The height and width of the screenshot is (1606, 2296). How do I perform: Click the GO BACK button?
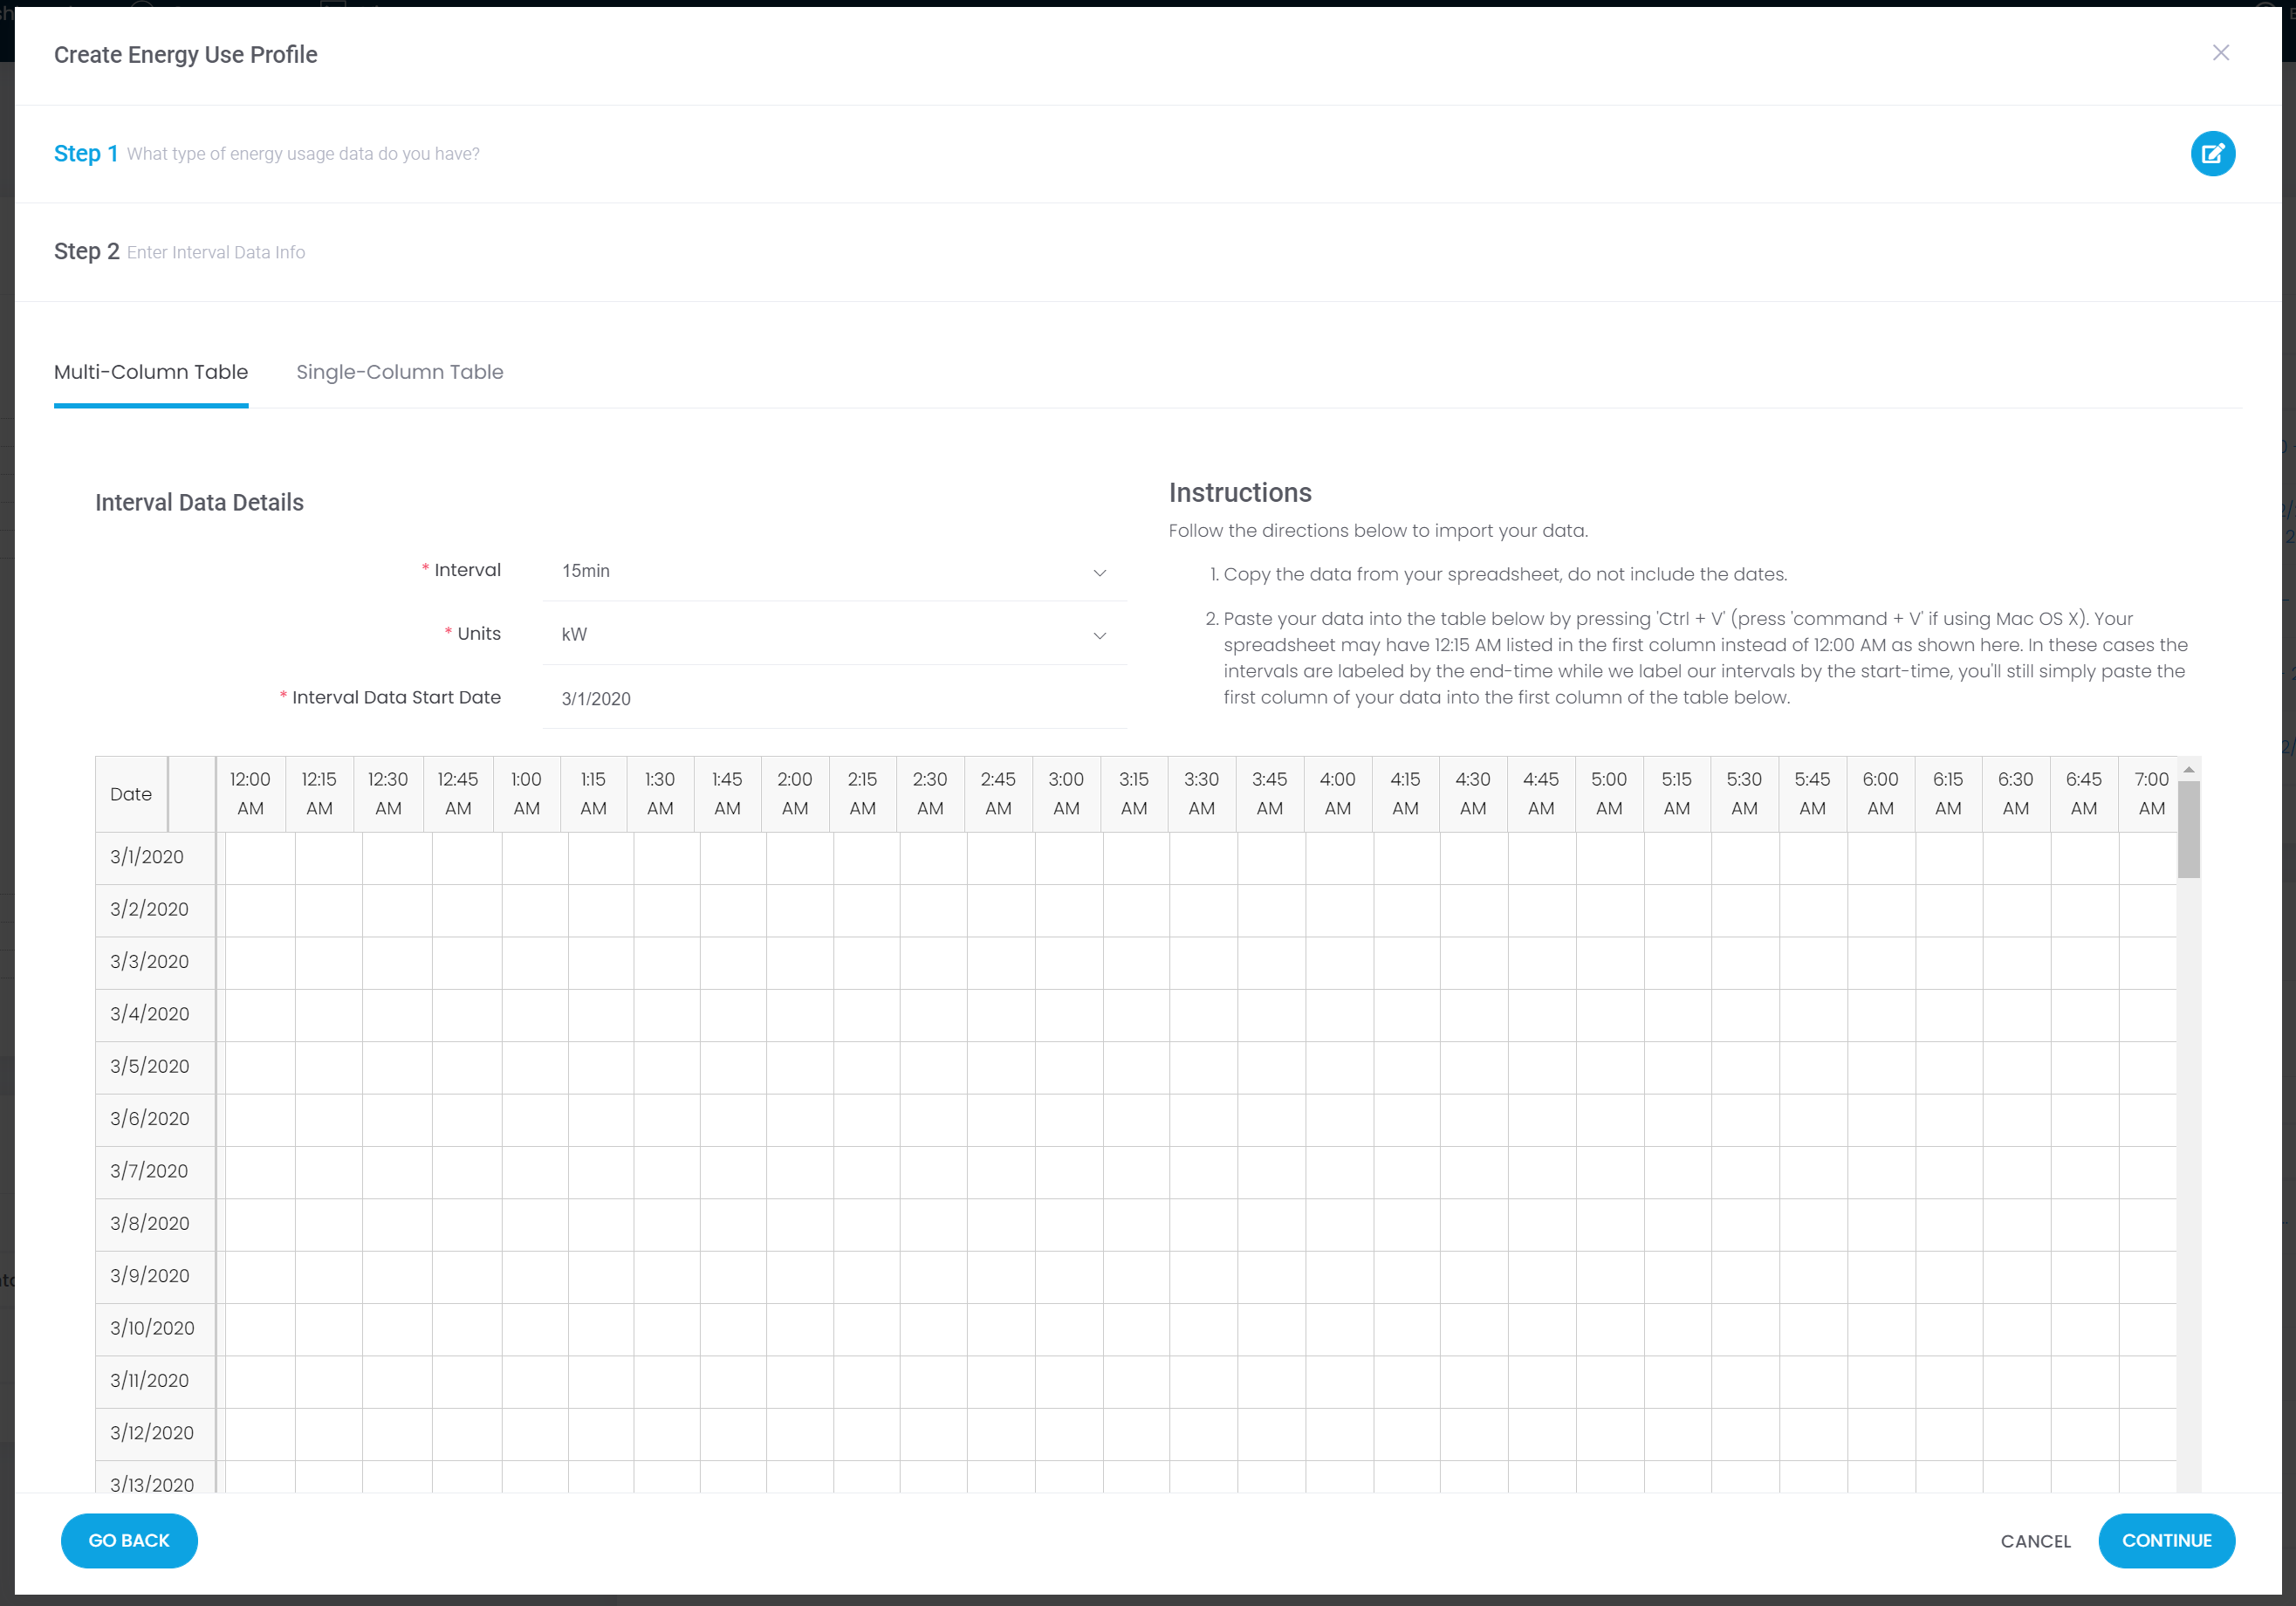(x=129, y=1540)
